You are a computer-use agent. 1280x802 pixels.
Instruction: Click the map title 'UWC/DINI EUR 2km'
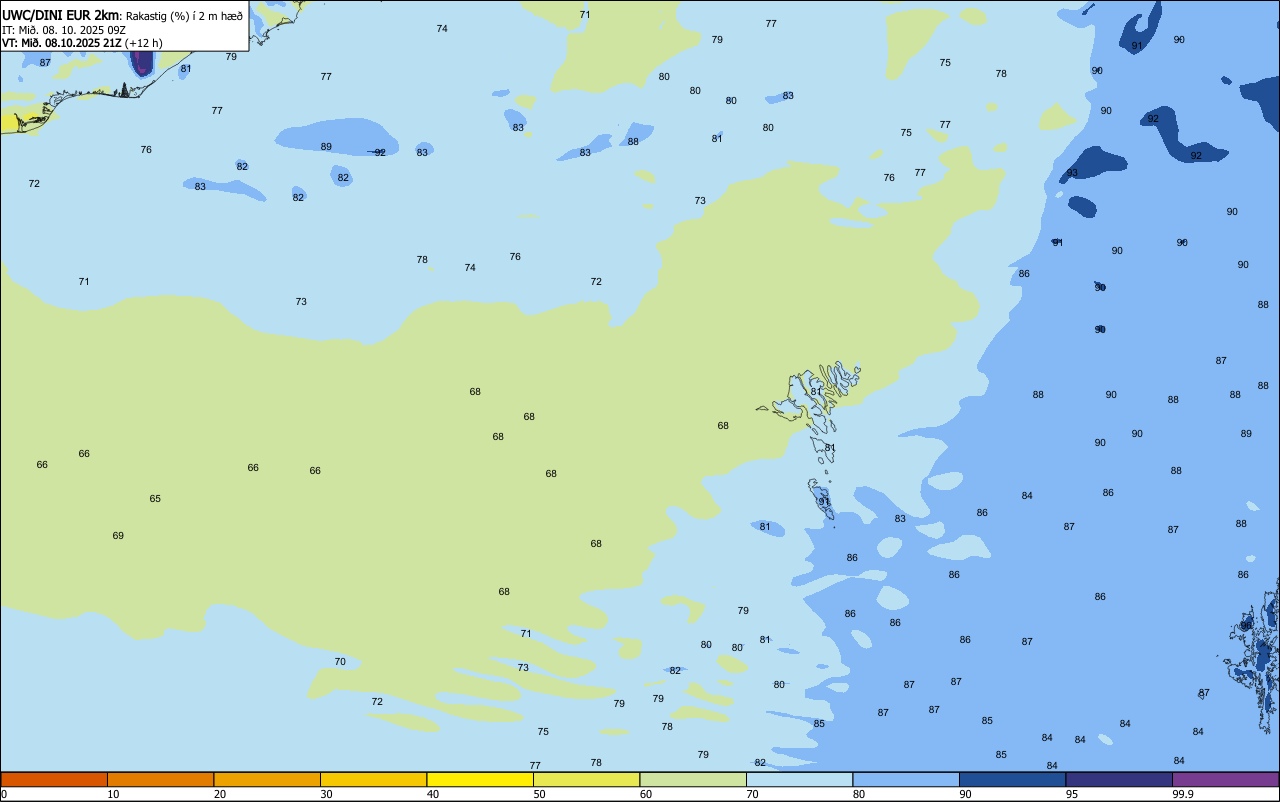pos(61,15)
